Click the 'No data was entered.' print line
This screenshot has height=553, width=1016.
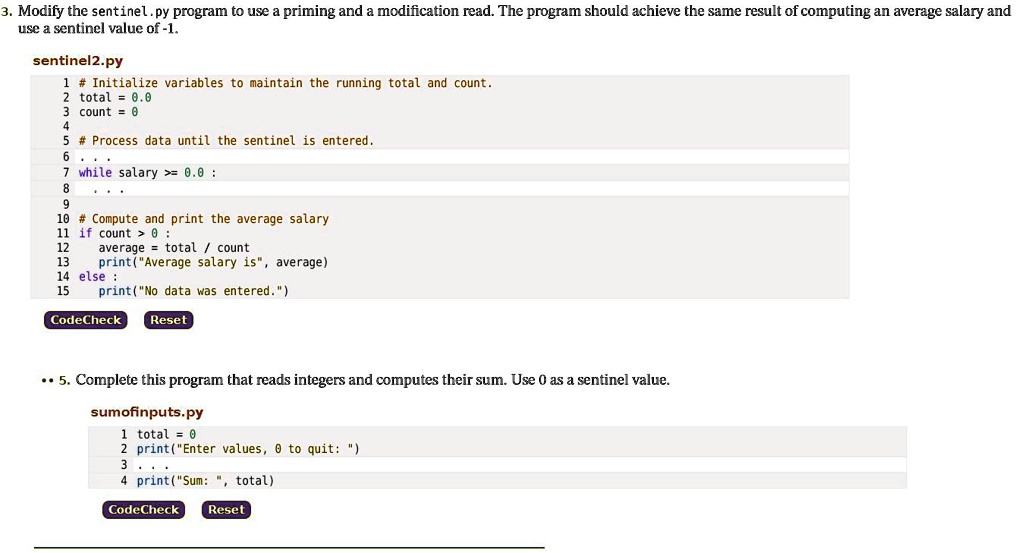coord(193,291)
